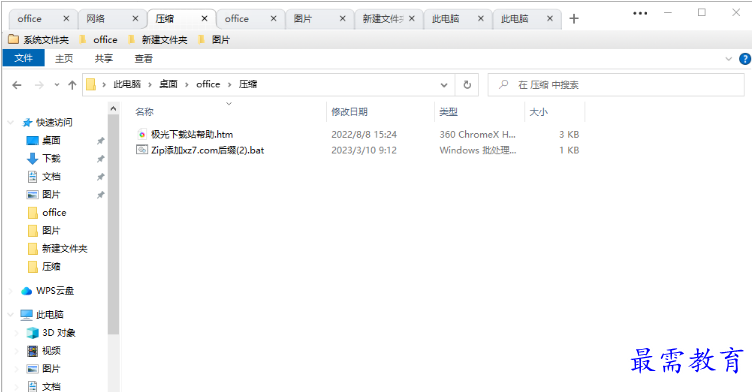Image resolution: width=752 pixels, height=392 pixels.
Task: Open 桌面 in quick access
Action: click(51, 141)
